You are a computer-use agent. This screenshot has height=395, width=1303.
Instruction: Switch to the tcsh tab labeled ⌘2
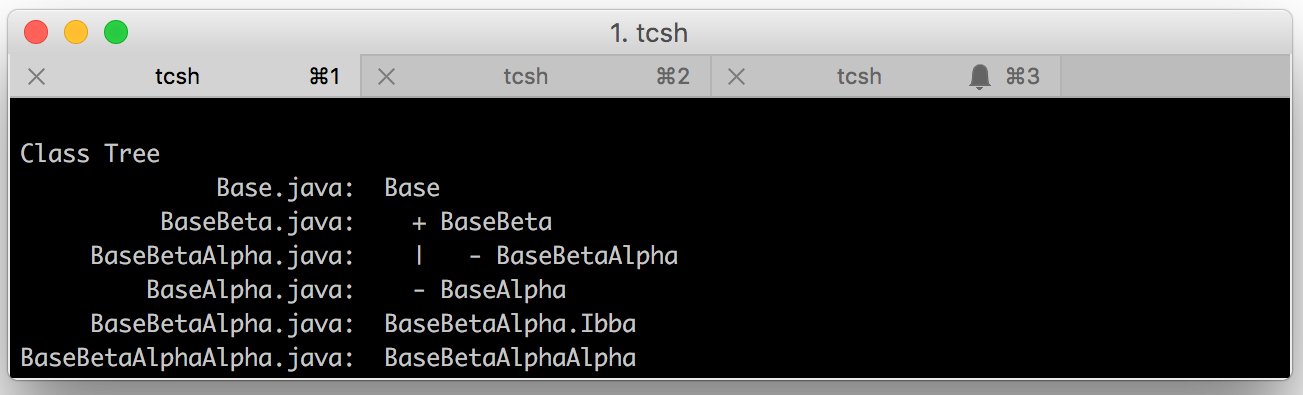(536, 76)
